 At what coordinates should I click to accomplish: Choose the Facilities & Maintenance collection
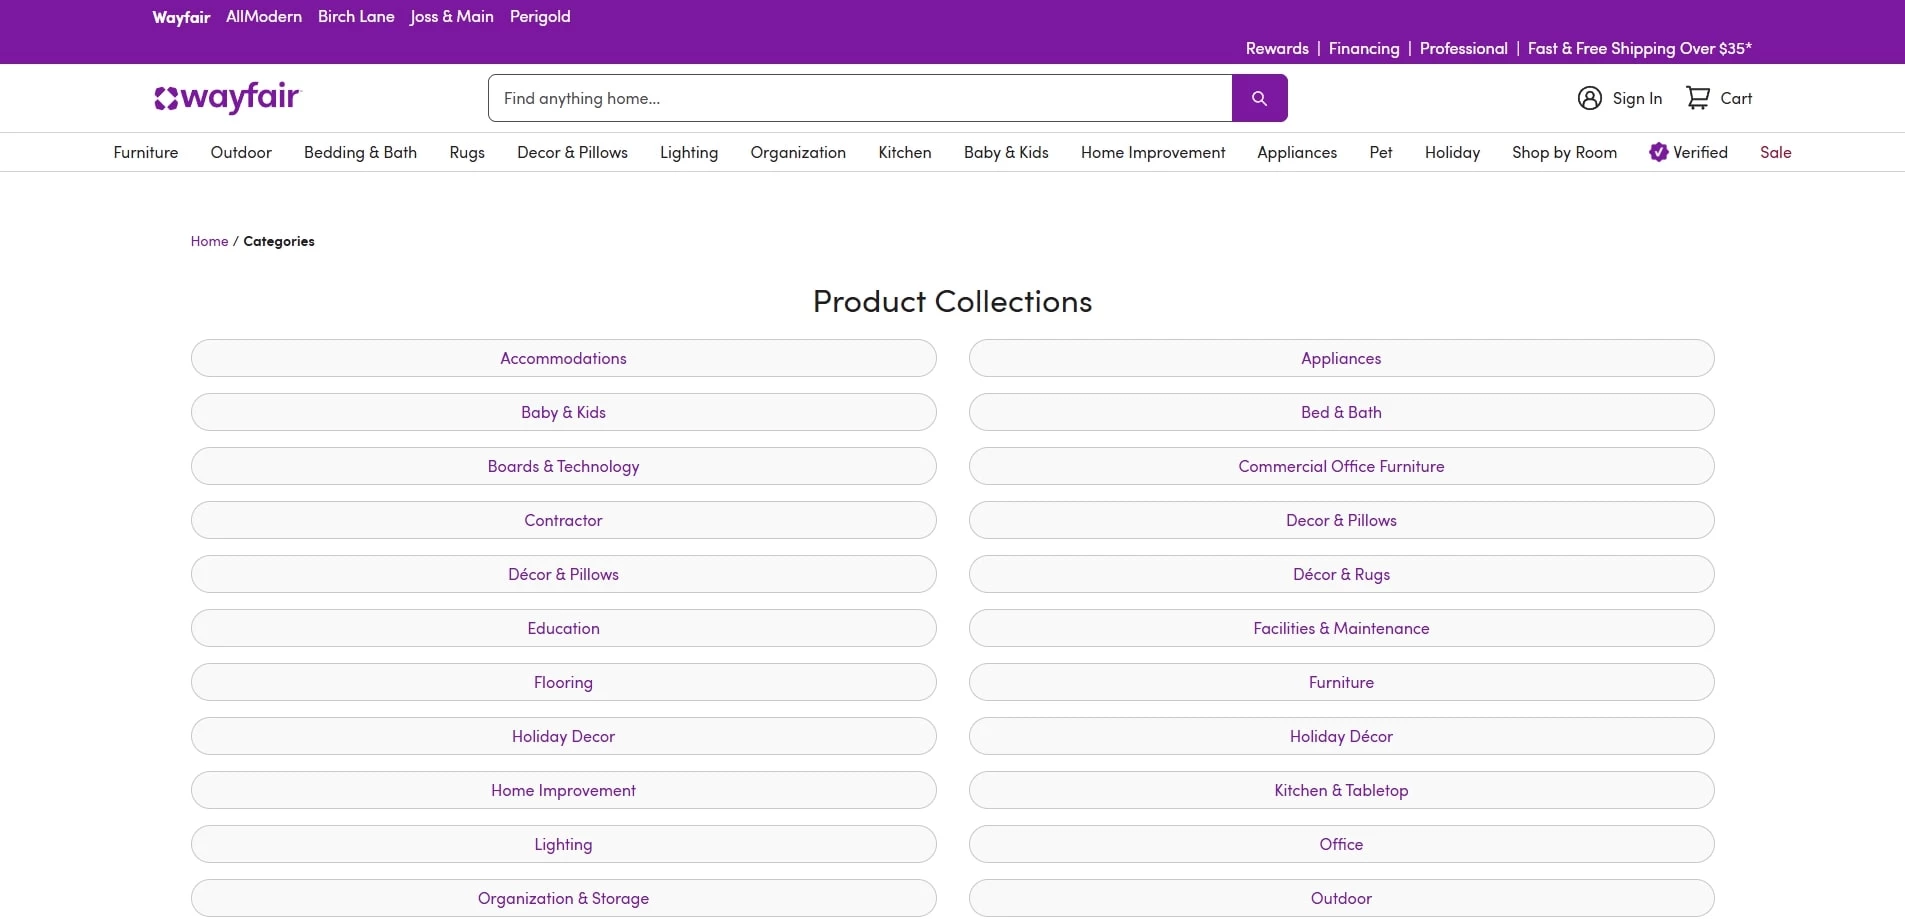click(1341, 627)
